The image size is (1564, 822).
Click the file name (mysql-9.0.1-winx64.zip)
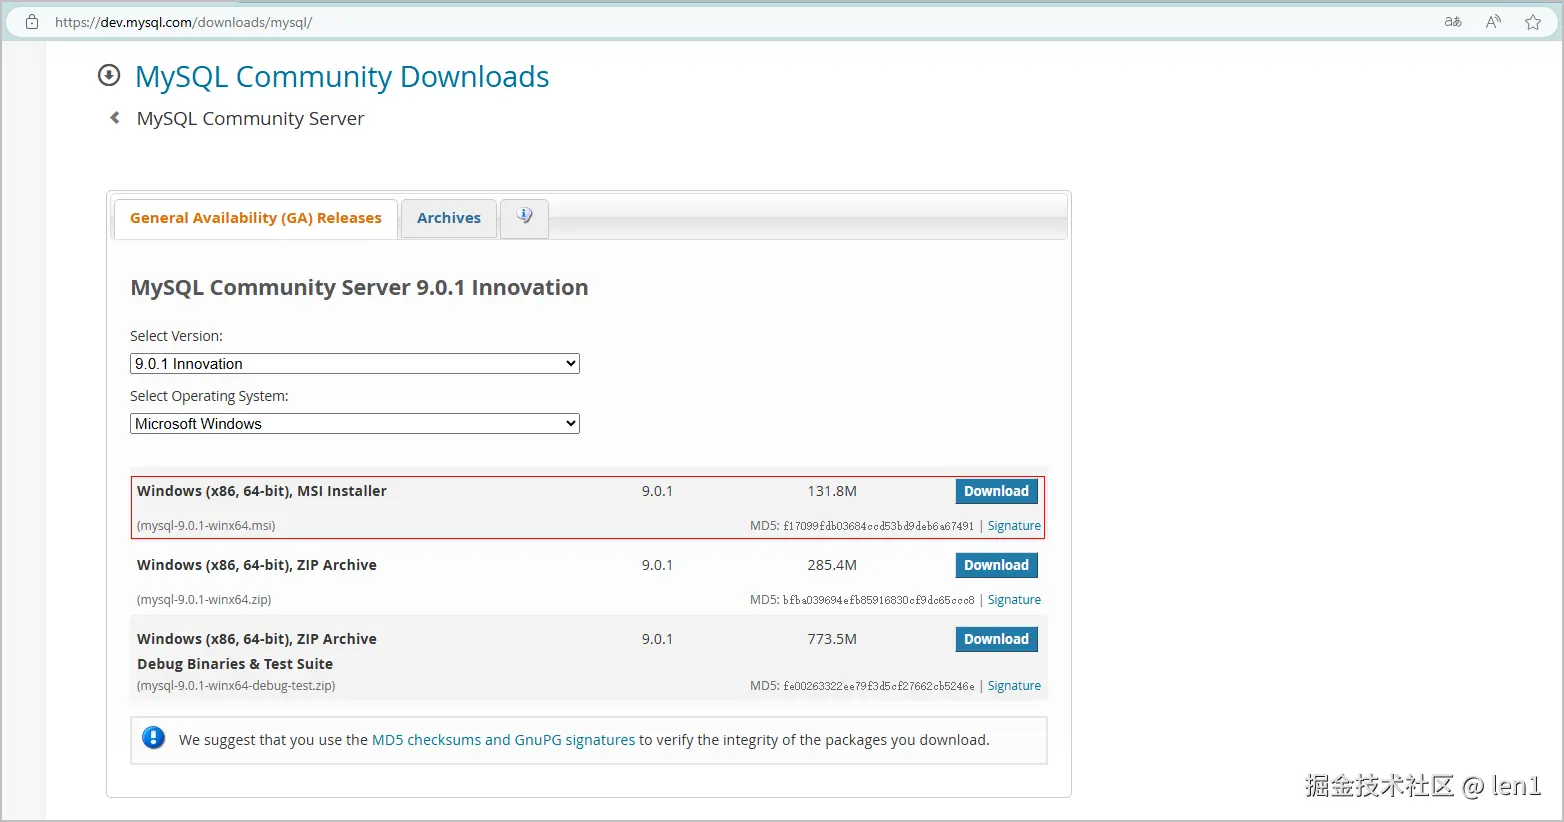coord(204,600)
